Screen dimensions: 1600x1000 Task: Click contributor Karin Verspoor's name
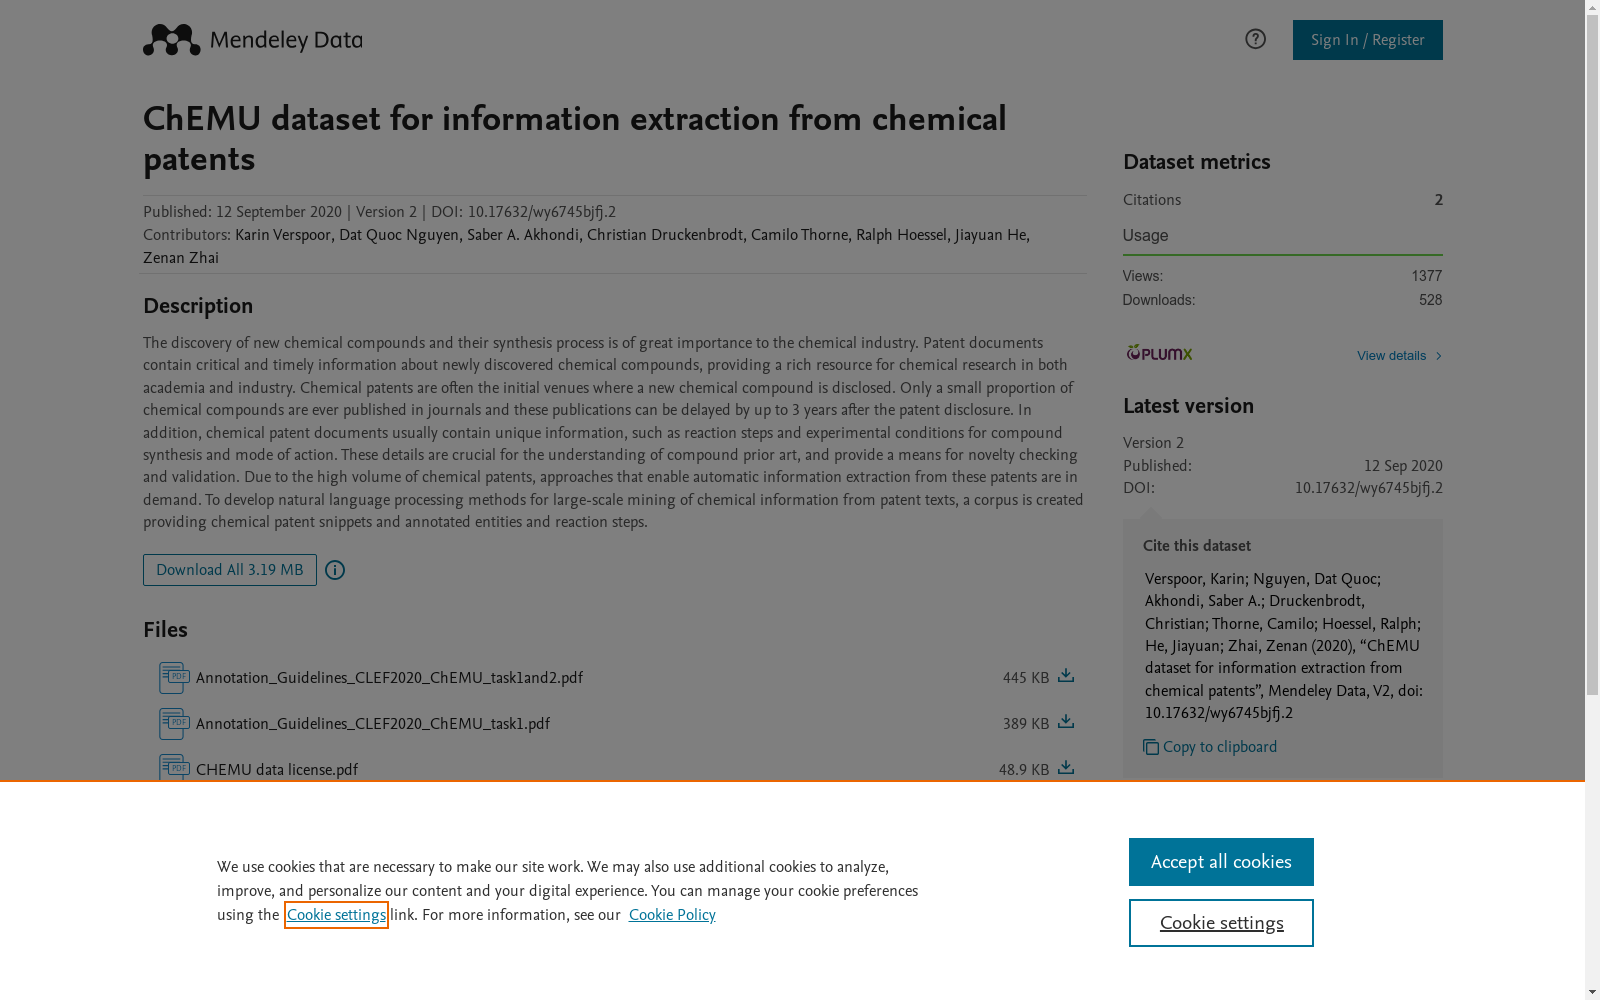click(283, 235)
